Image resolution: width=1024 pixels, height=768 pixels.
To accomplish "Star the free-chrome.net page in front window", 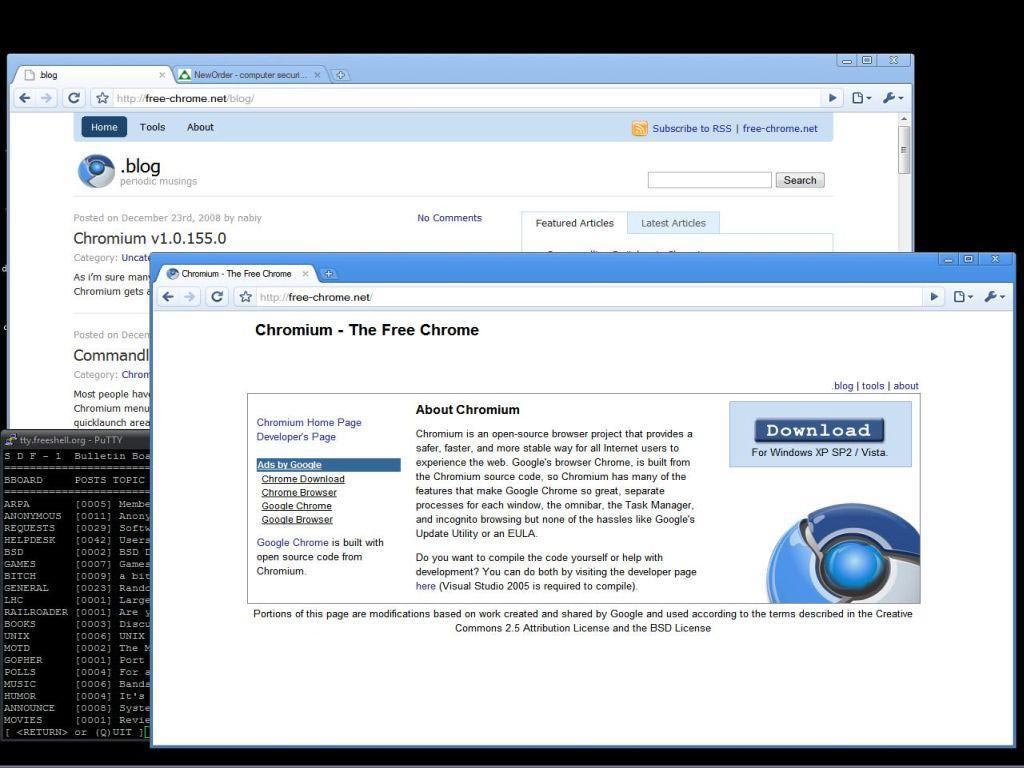I will coord(246,297).
